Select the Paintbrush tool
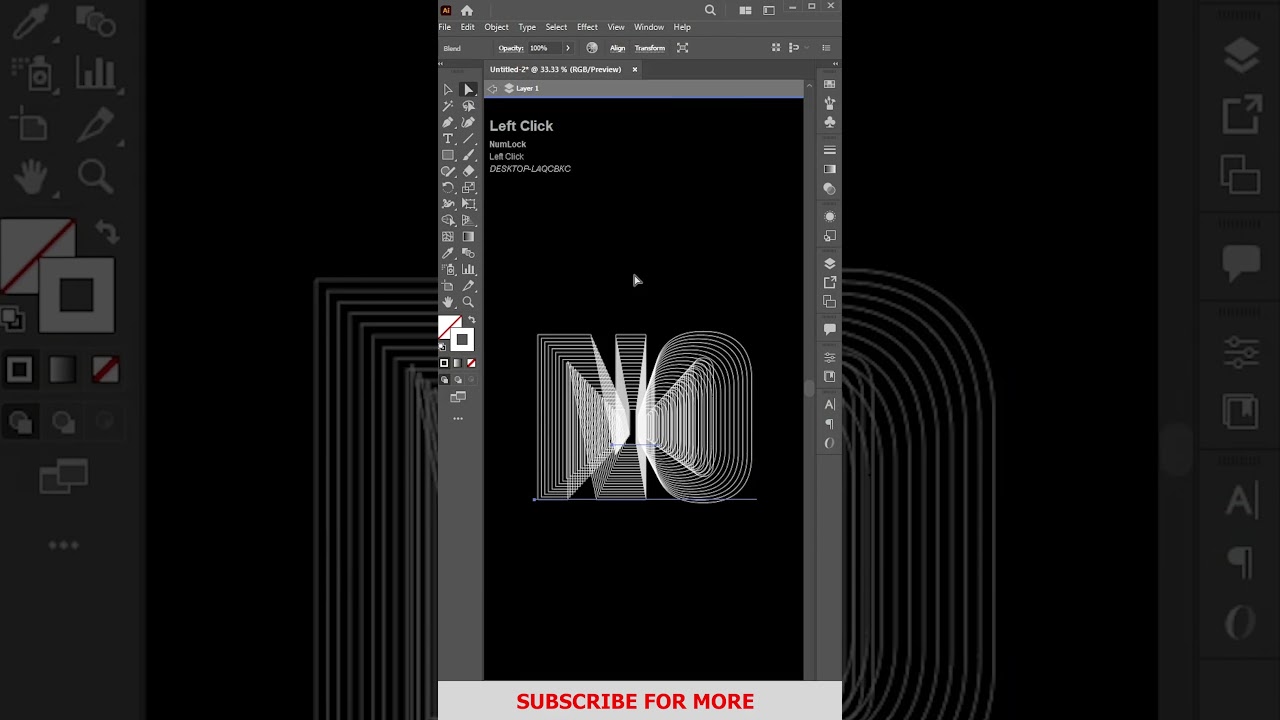The image size is (1280, 720). tap(468, 155)
